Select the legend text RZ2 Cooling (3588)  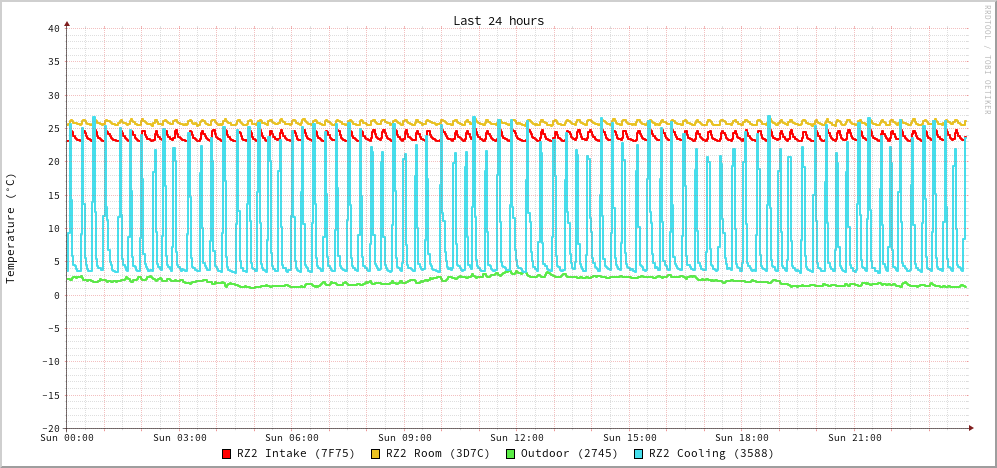[x=712, y=454]
